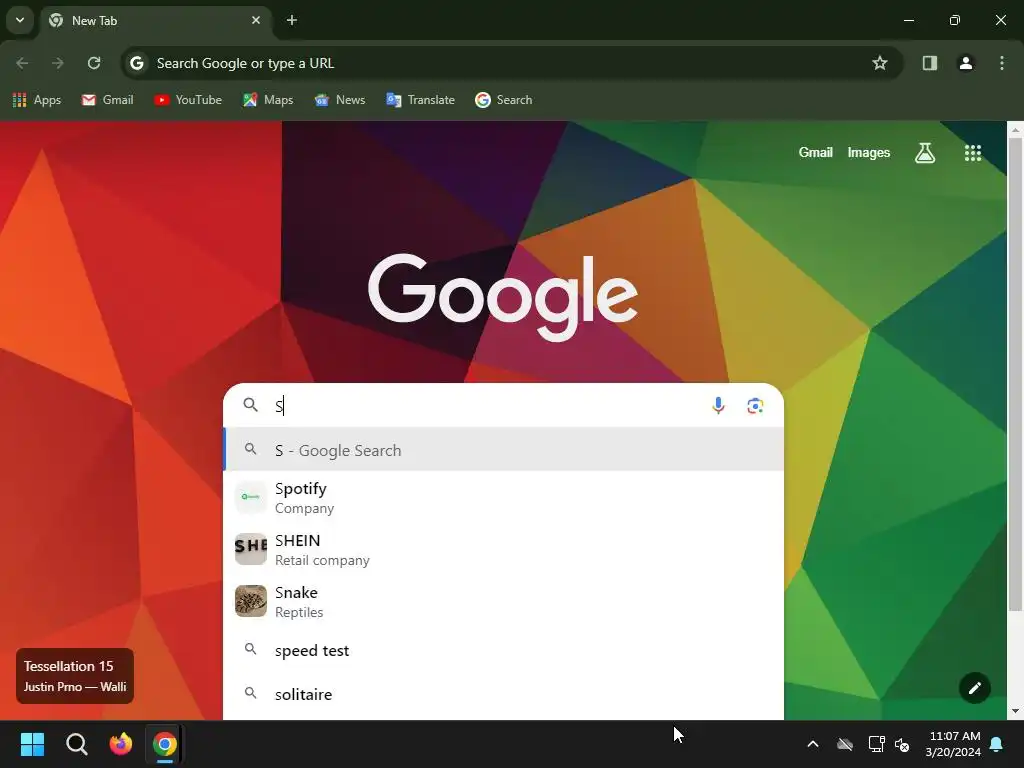The height and width of the screenshot is (768, 1024).
Task: Start voice search with microphone icon
Action: coord(718,406)
